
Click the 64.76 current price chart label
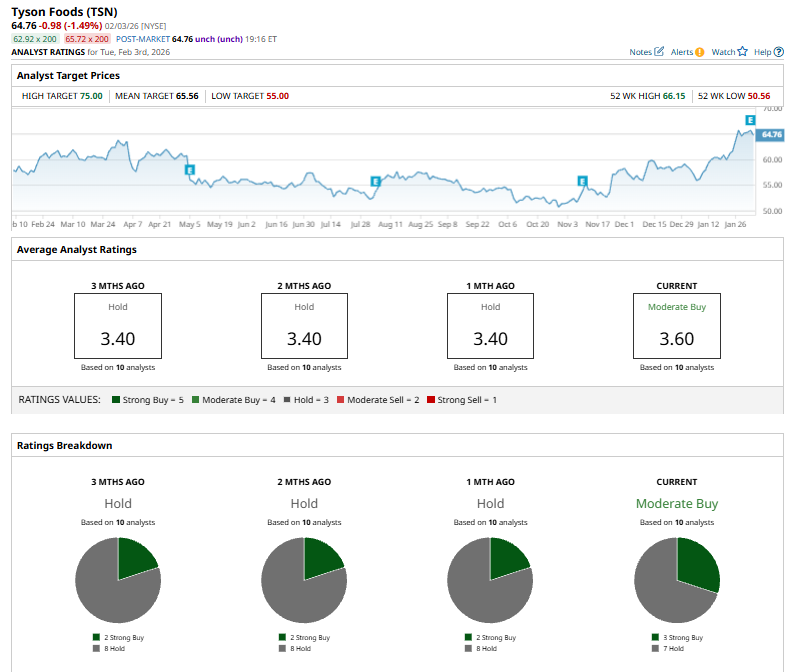tap(770, 134)
